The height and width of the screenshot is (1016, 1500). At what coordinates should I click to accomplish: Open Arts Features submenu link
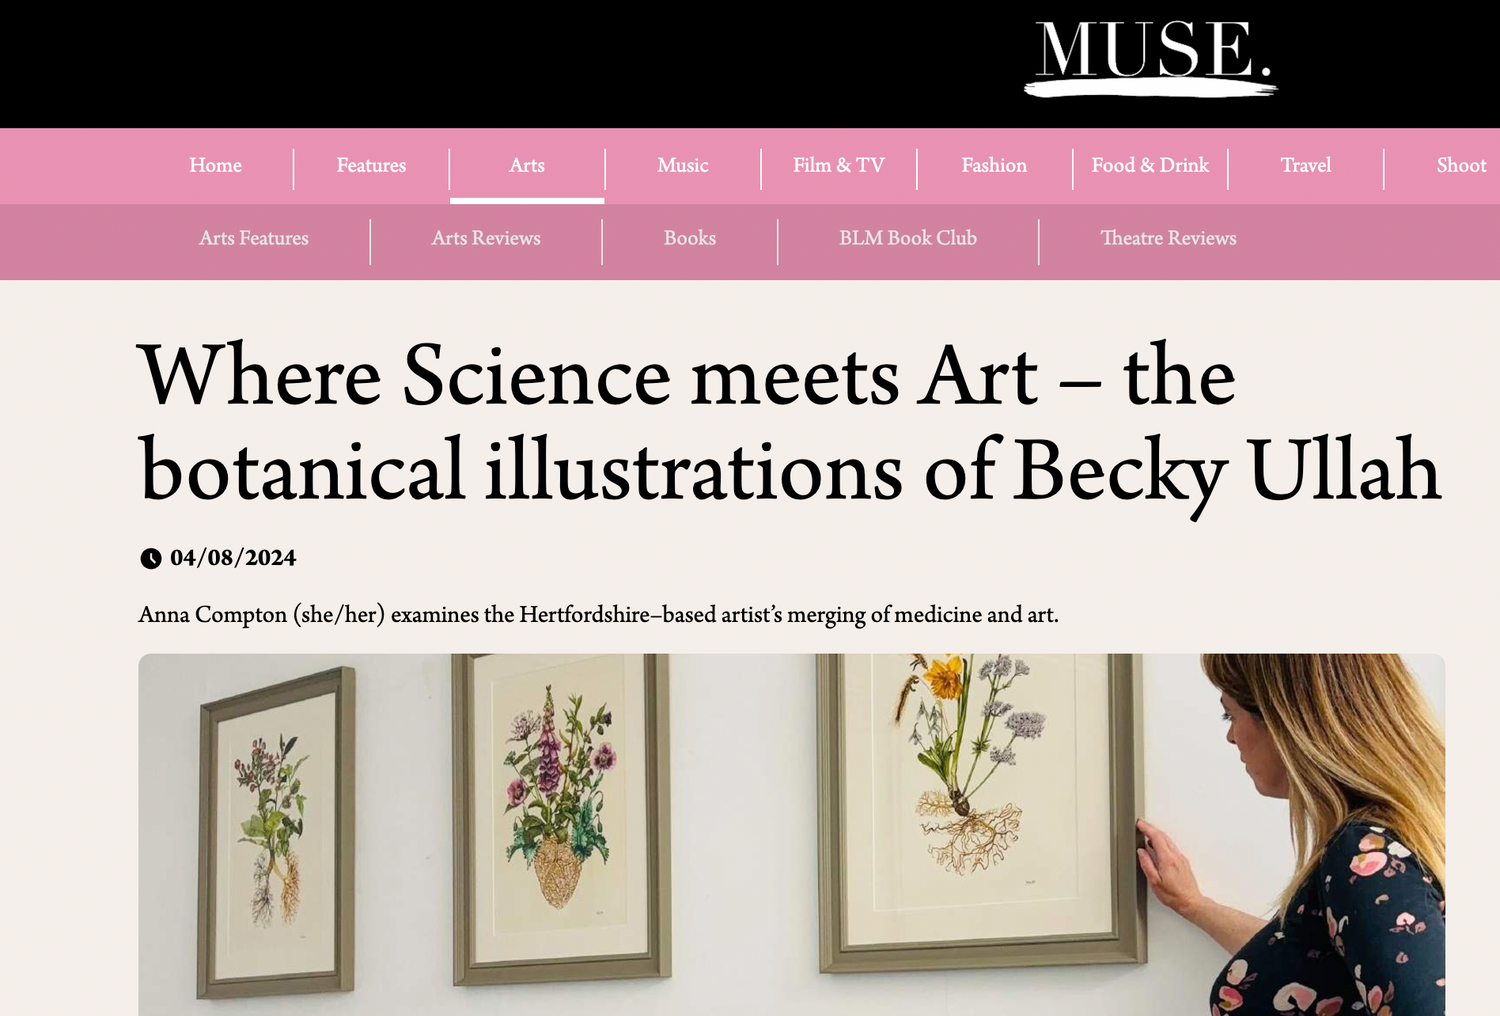(254, 239)
